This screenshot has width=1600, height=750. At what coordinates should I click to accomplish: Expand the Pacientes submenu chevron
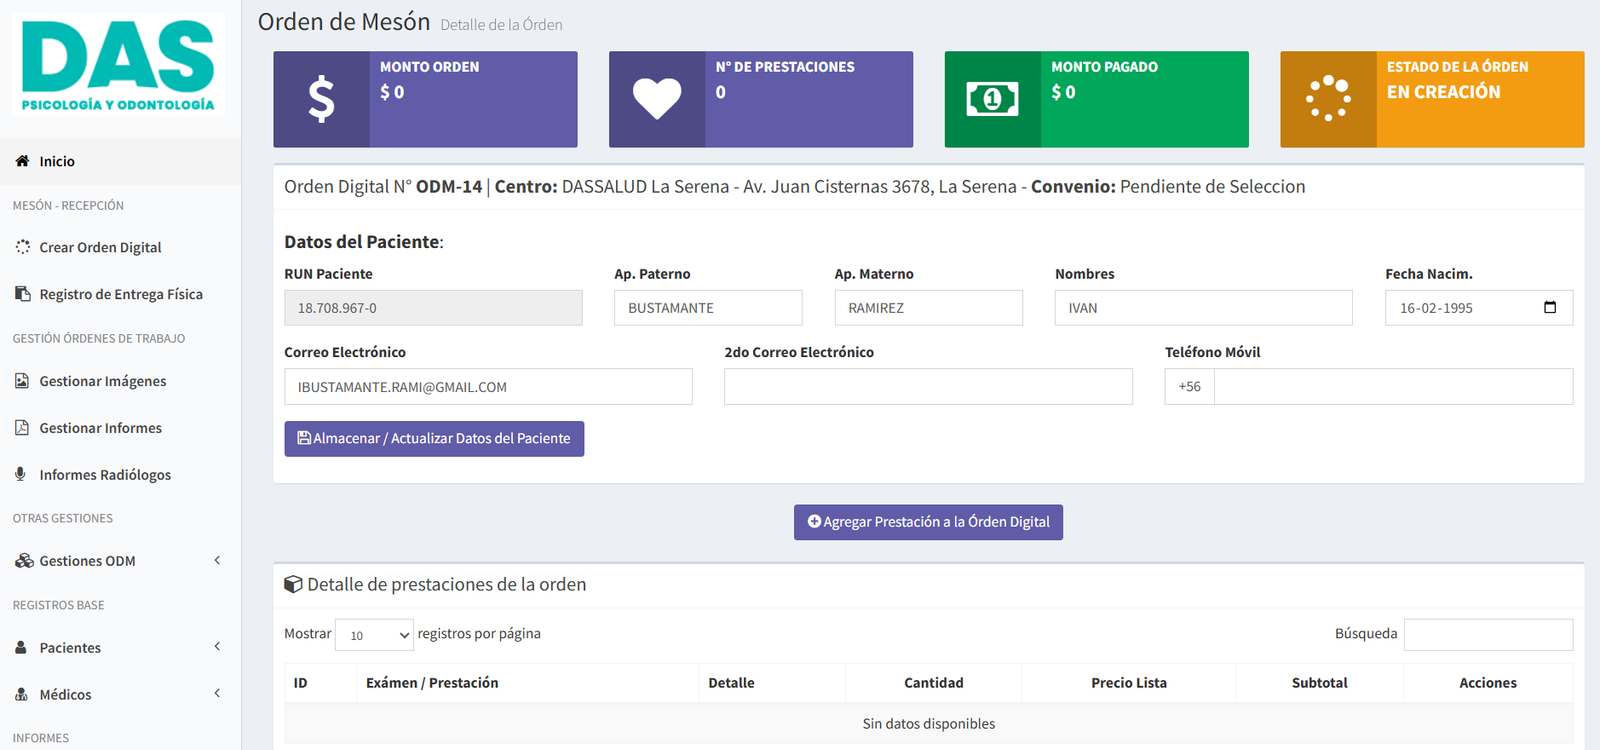217,647
